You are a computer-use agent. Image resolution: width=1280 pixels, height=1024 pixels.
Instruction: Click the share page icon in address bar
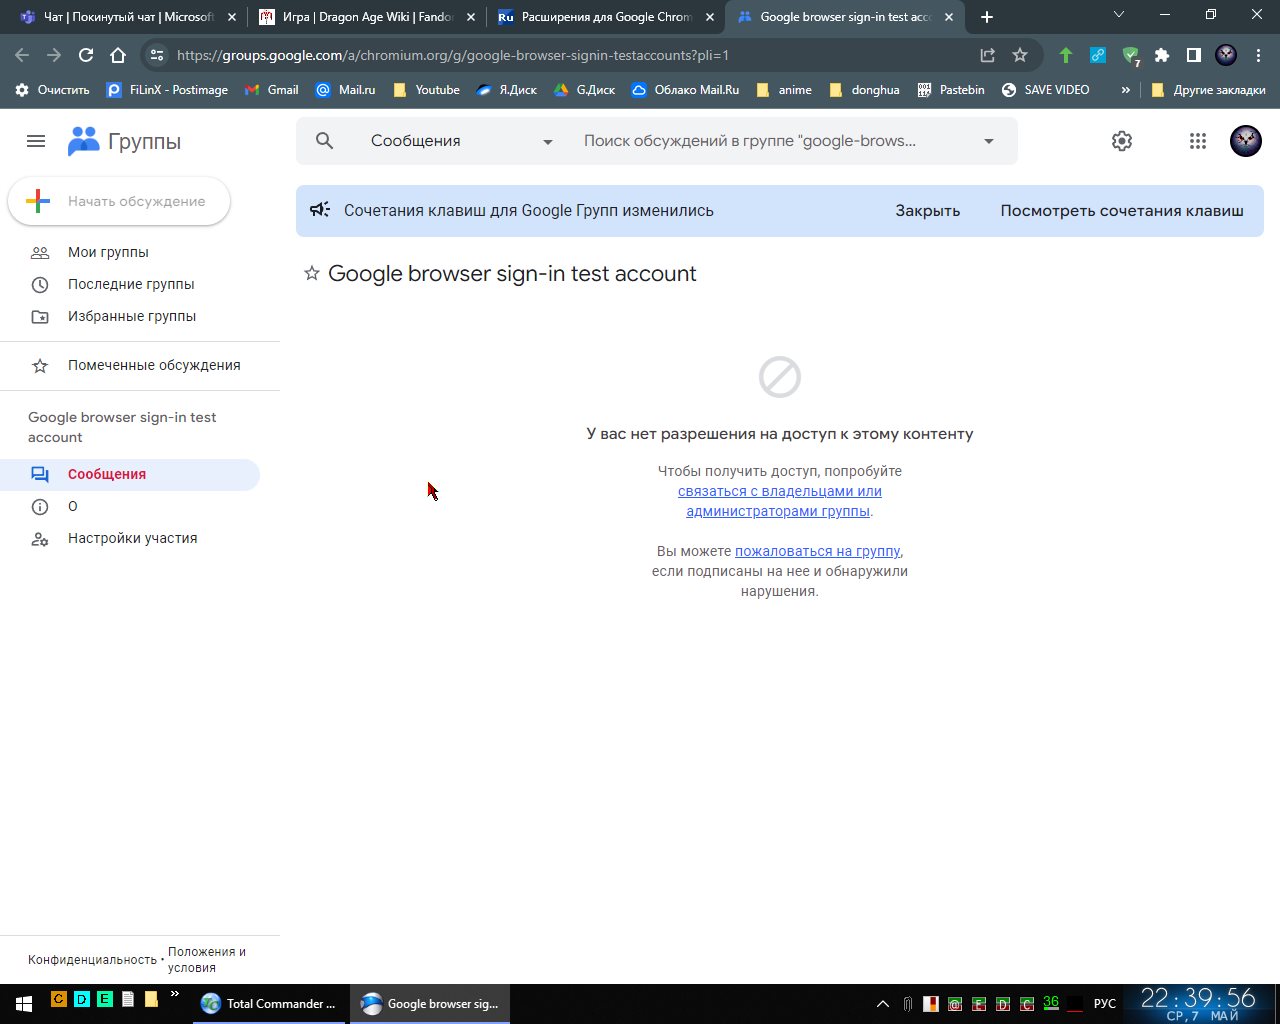987,55
